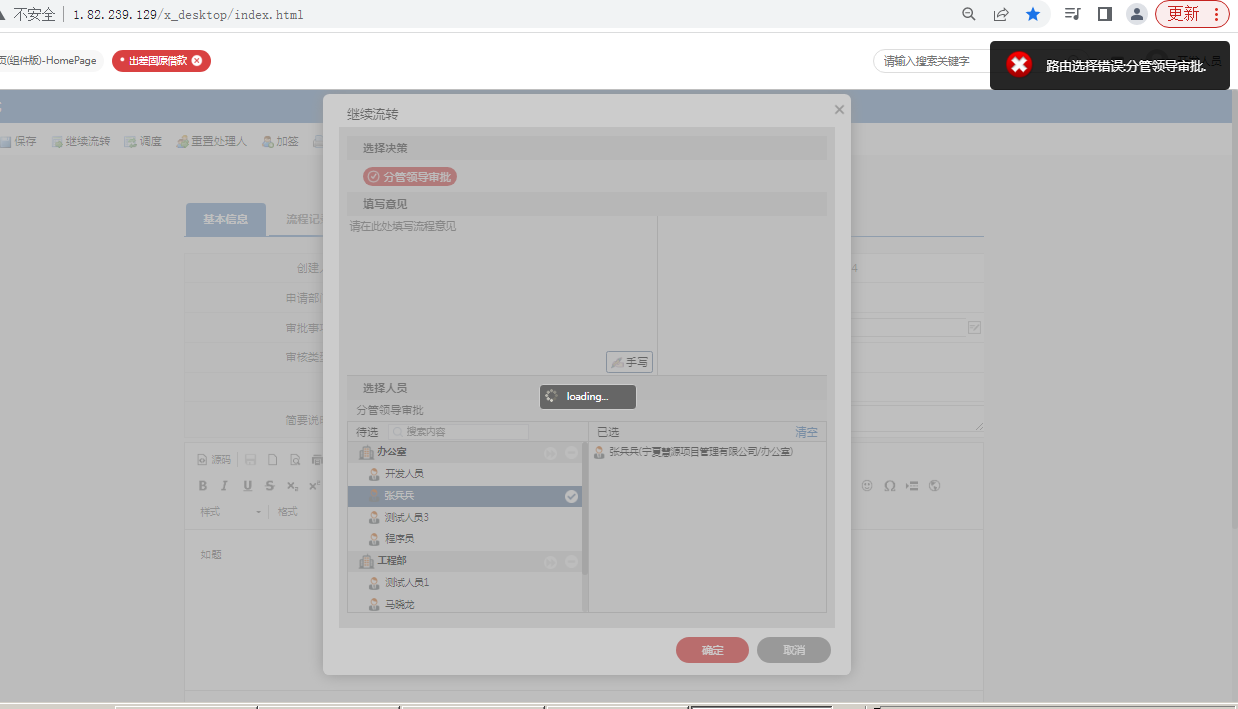Viewport: 1238px width, 709px height.
Task: Open the 基本信息 tab
Action: coord(226,219)
